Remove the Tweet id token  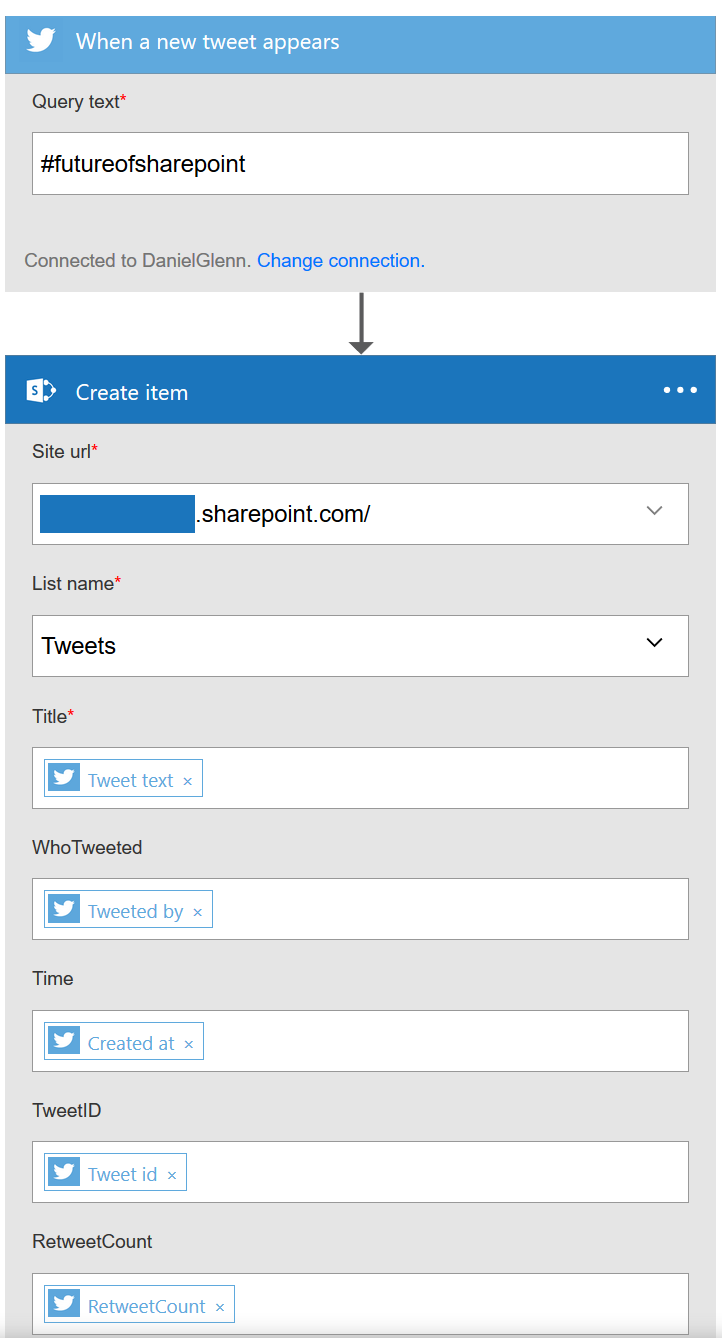point(171,1175)
